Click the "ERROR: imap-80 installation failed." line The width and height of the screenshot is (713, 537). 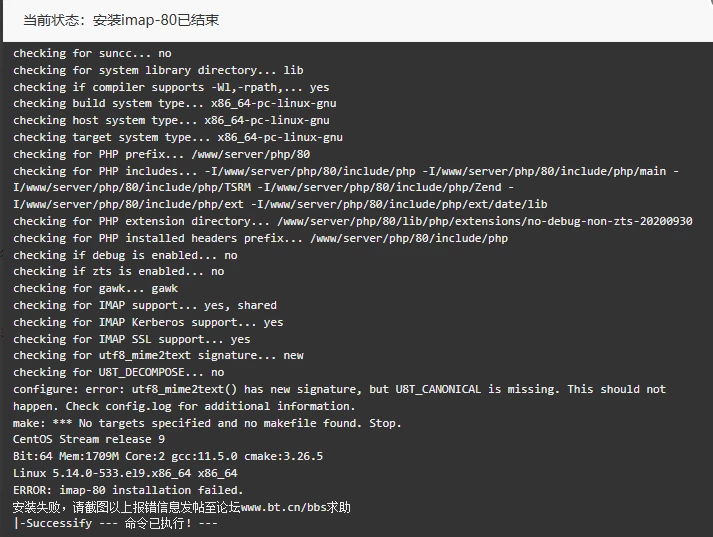click(x=128, y=490)
